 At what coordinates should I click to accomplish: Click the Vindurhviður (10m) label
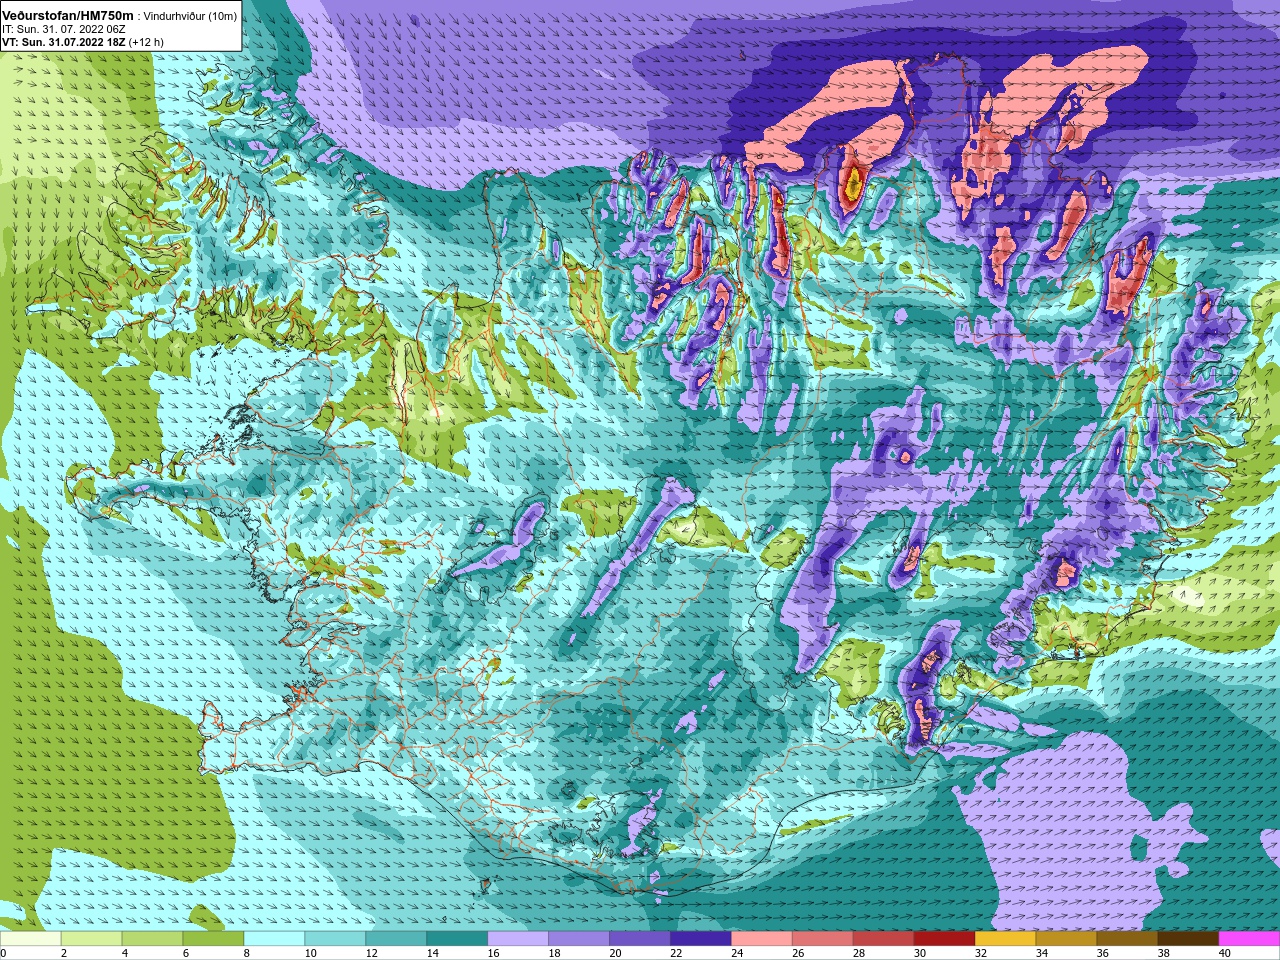pyautogui.click(x=191, y=16)
